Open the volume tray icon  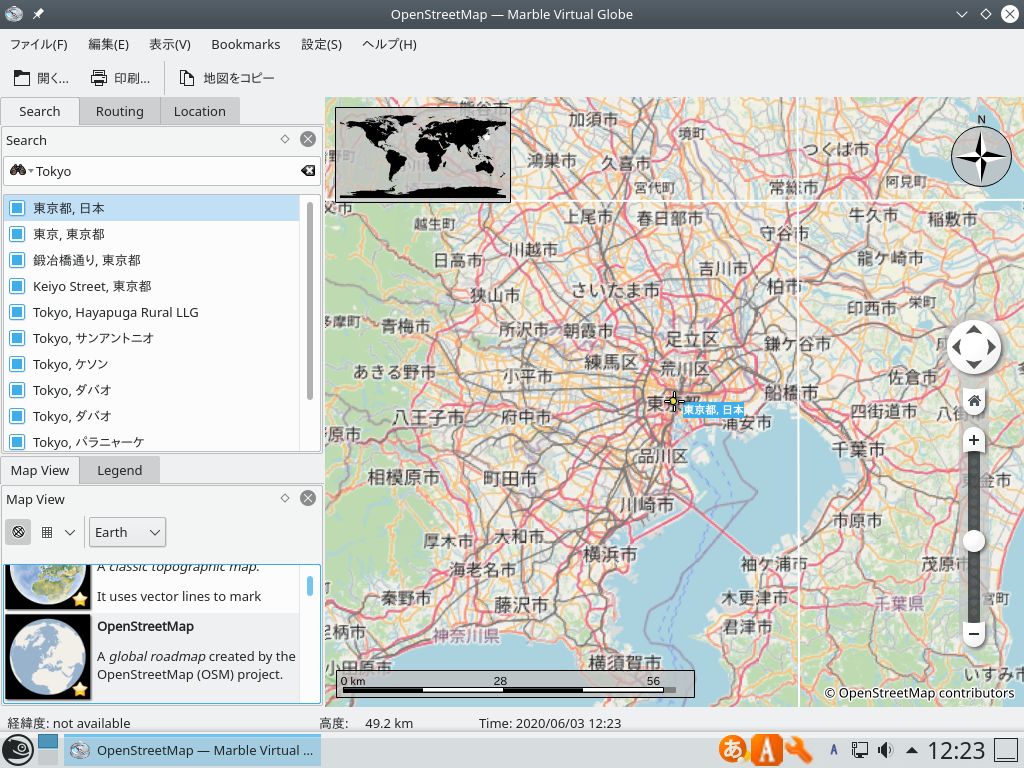point(886,750)
